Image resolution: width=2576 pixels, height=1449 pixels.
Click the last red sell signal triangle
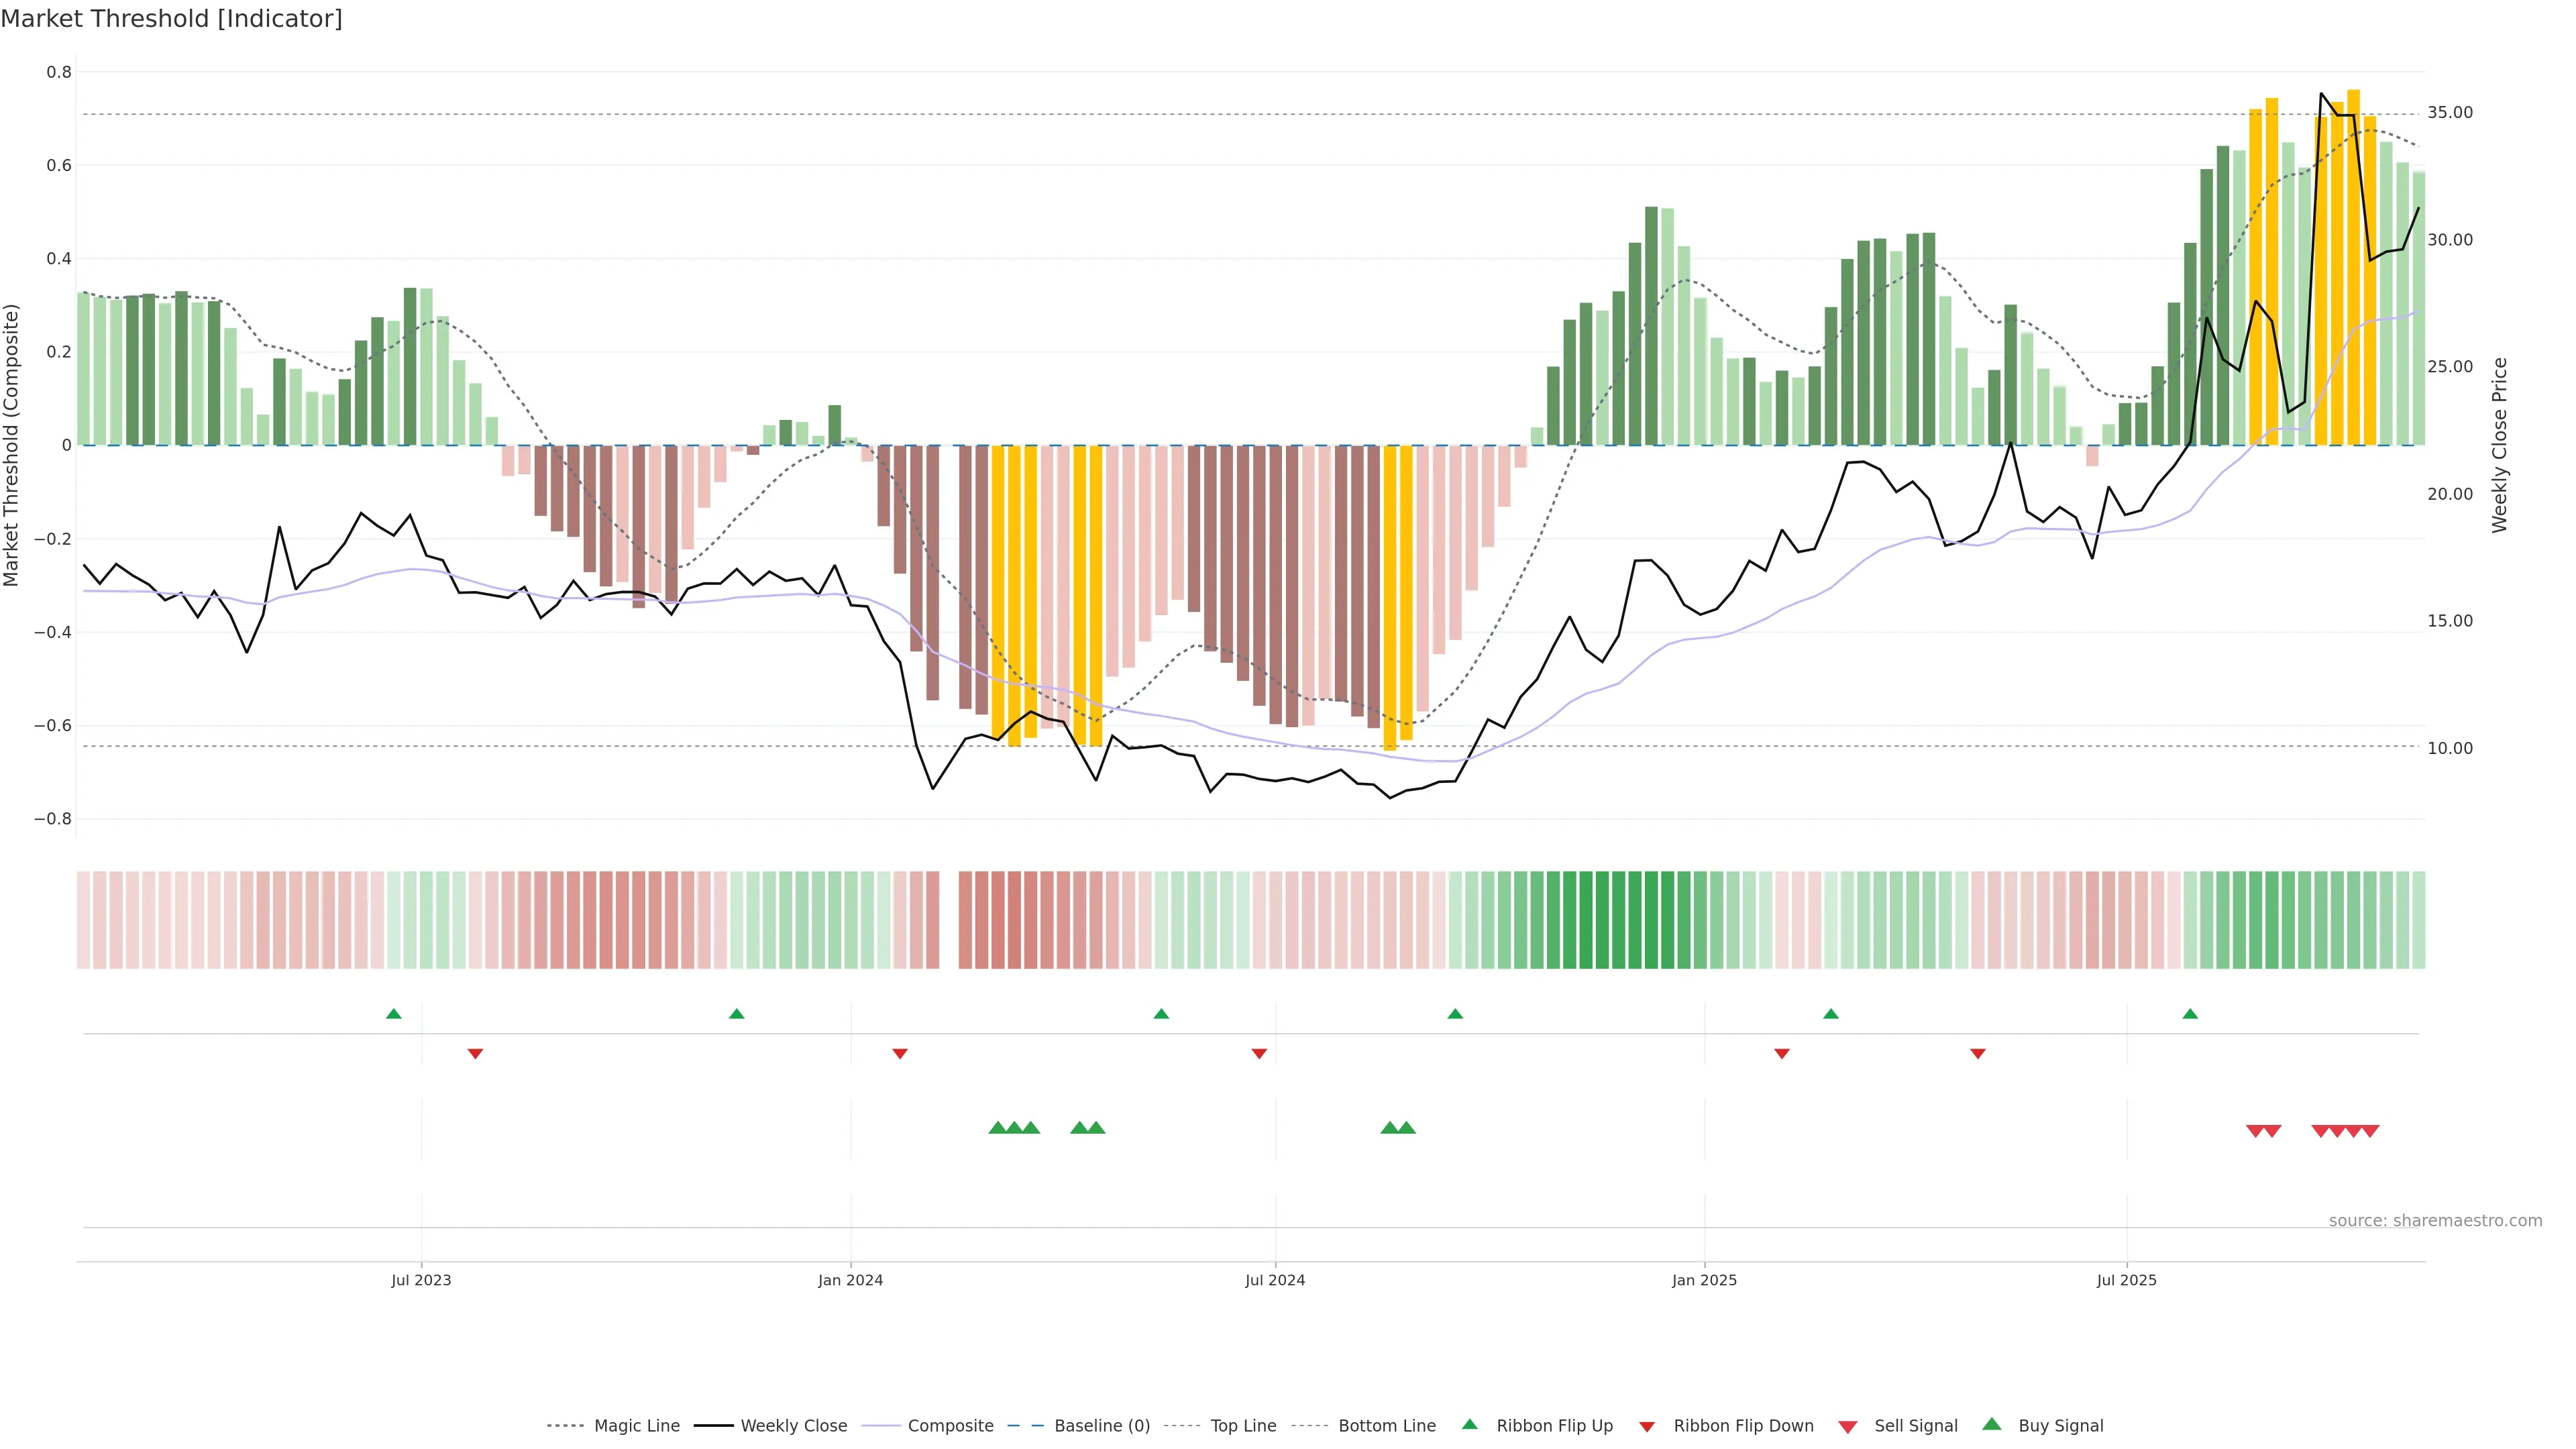(x=2370, y=1131)
